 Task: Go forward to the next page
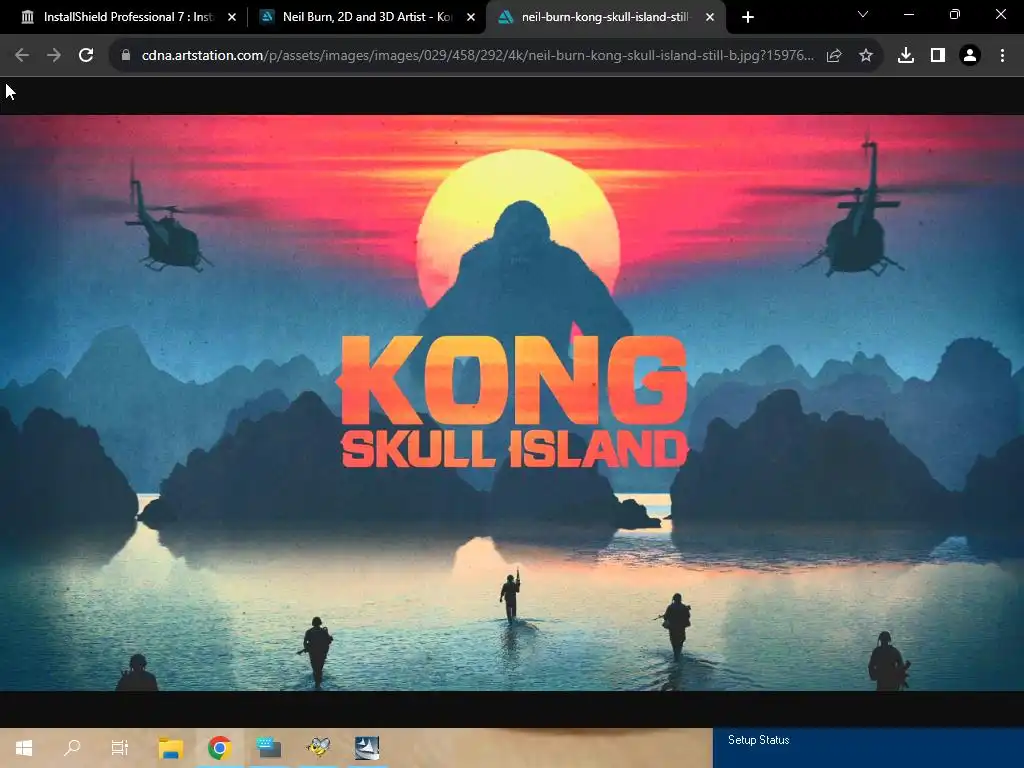click(x=54, y=56)
